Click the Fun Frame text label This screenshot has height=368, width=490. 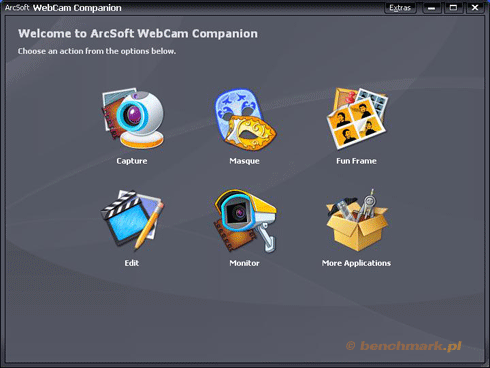point(356,161)
